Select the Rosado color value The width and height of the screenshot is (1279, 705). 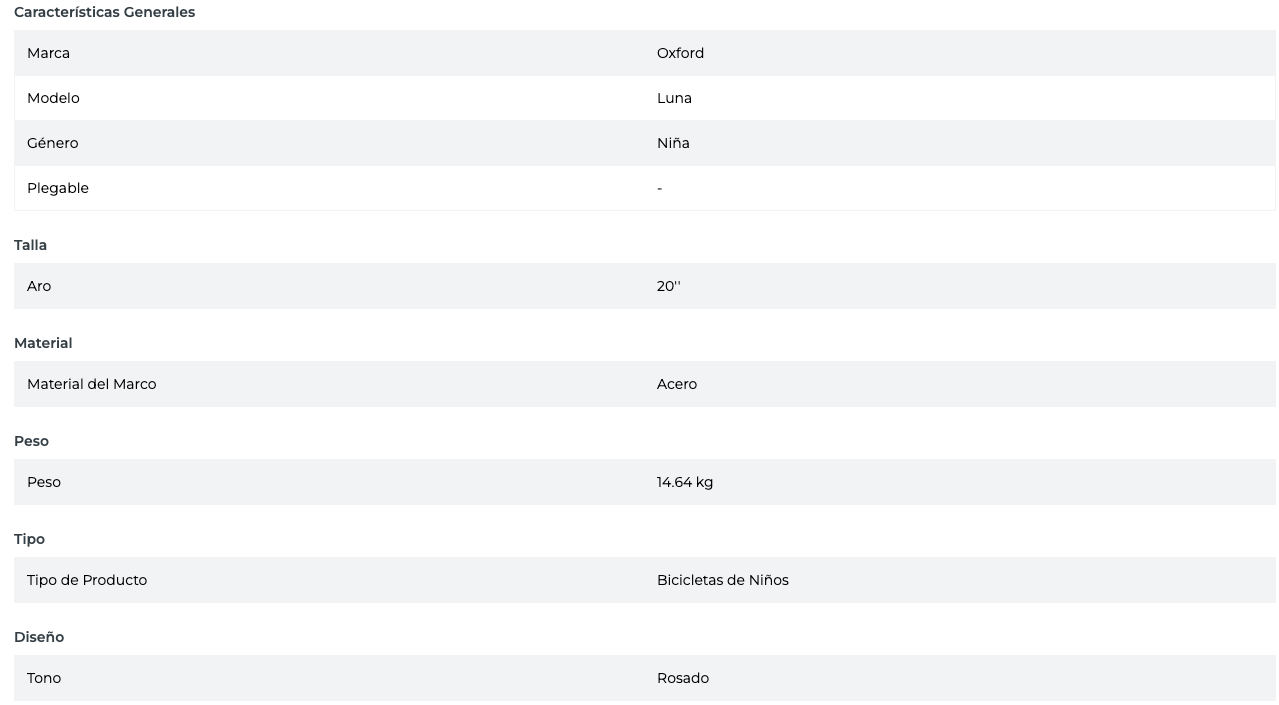point(683,678)
